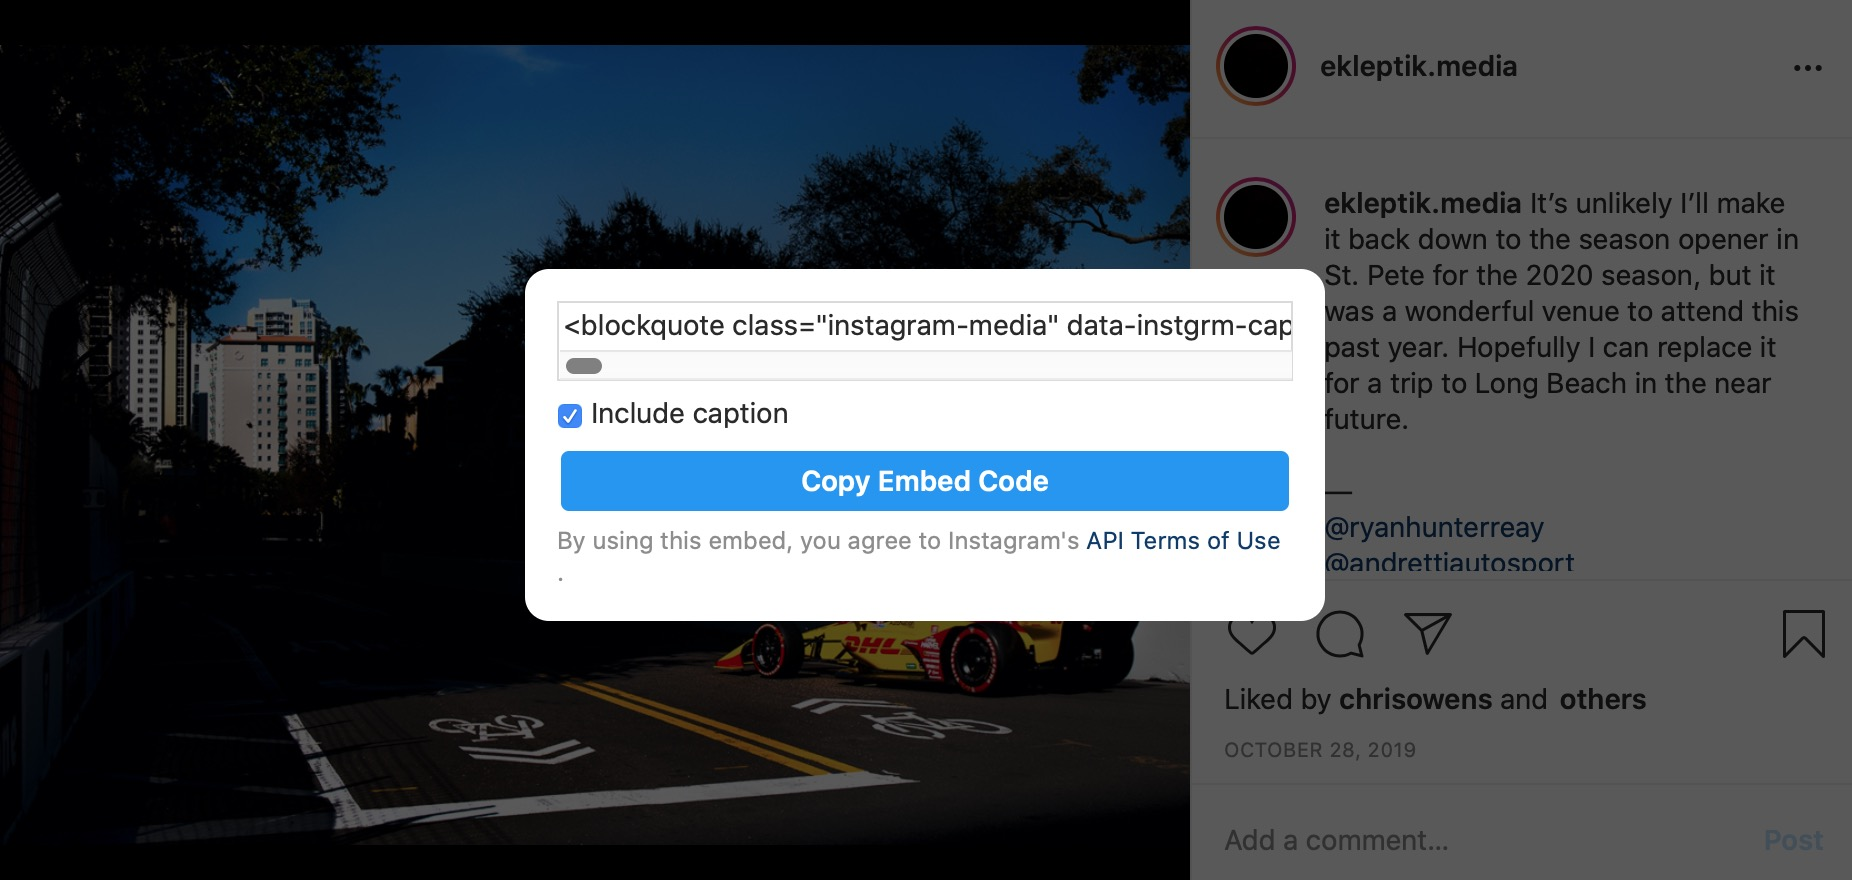1852x880 pixels.
Task: Click the caption author's profile avatar
Action: pos(1256,217)
